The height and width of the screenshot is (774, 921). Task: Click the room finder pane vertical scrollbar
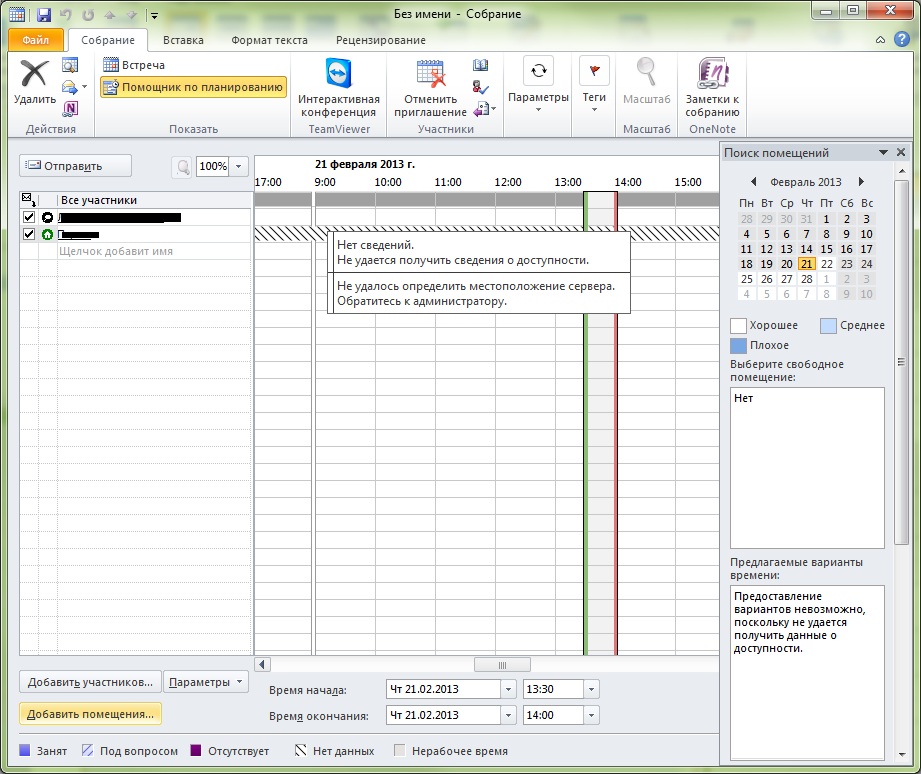click(x=901, y=362)
